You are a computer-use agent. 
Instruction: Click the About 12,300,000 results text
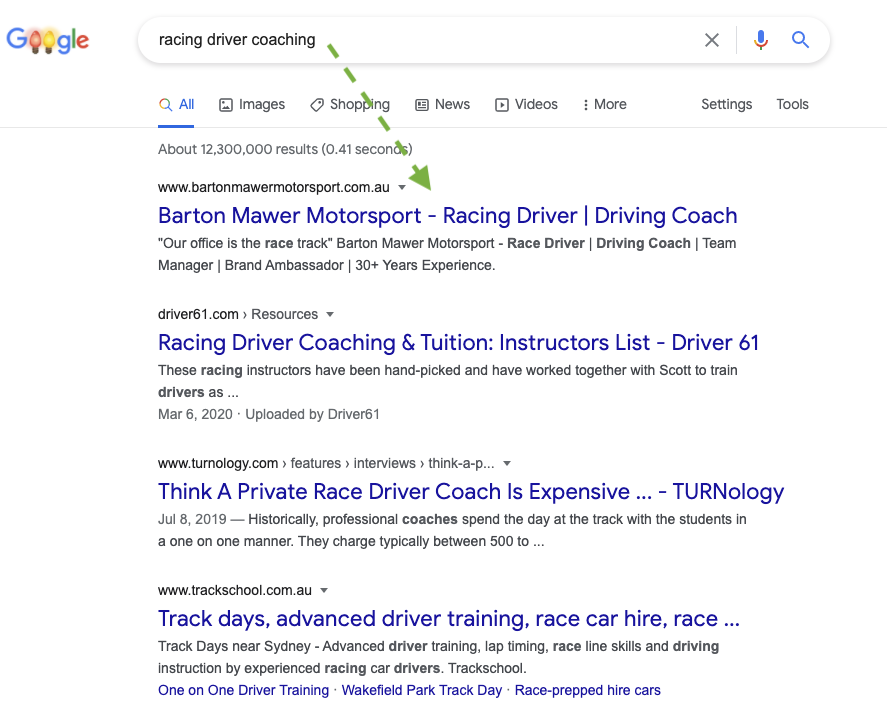(285, 149)
